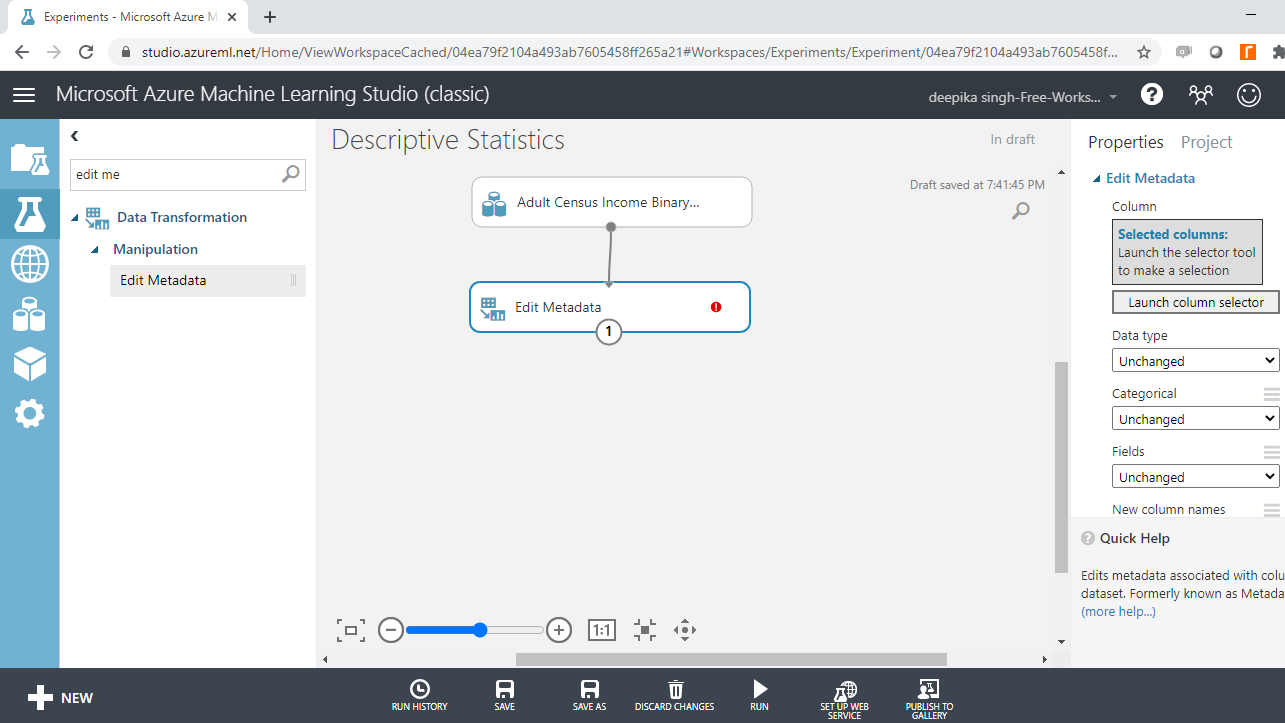Click the canvas horizontal scrollbar
This screenshot has height=723, width=1285.
(x=731, y=659)
